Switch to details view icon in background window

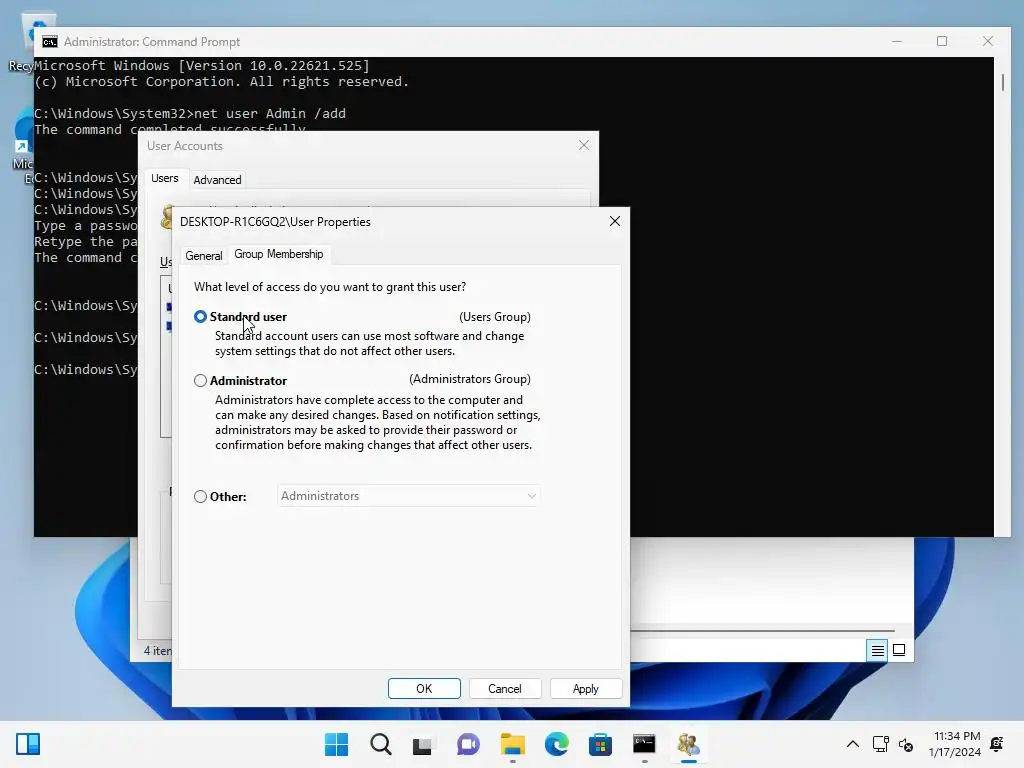[x=877, y=650]
